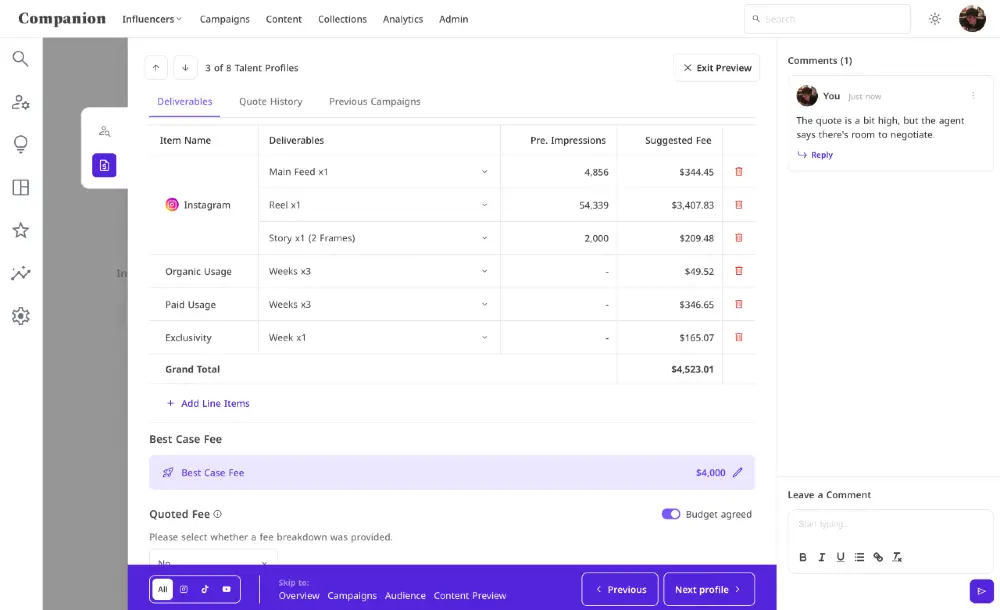Screen dimensions: 1000x610
Task: Skip to Content Preview section
Action: (470, 595)
